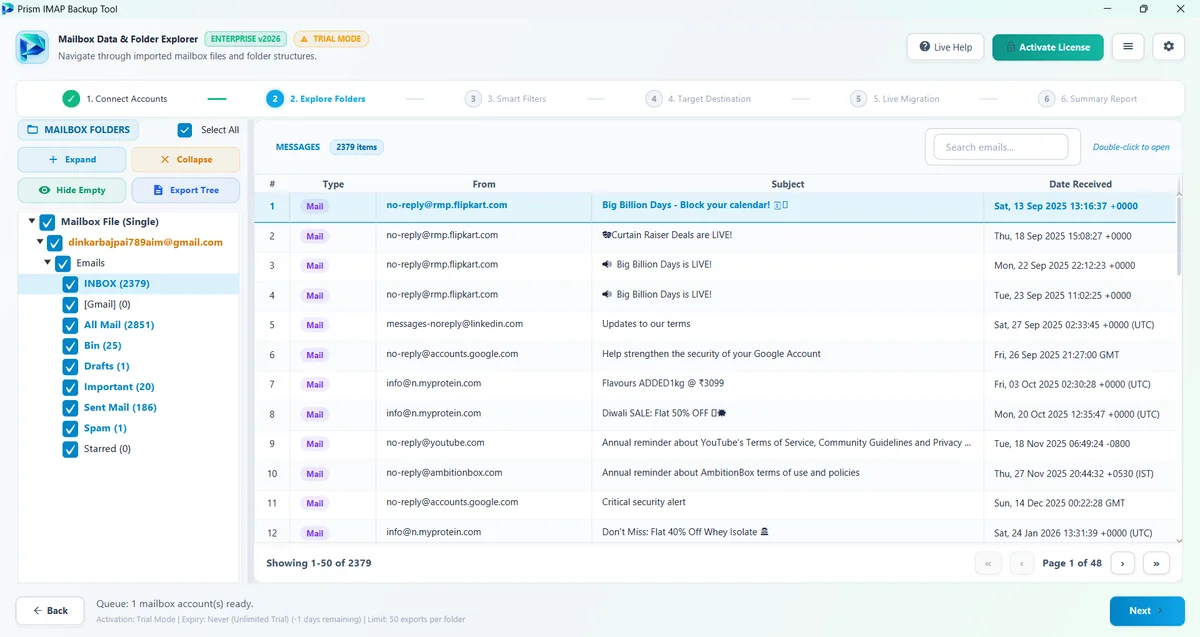Uncheck the Important (20) checkbox
Screen dimensions: 1200x637
[x=70, y=387]
